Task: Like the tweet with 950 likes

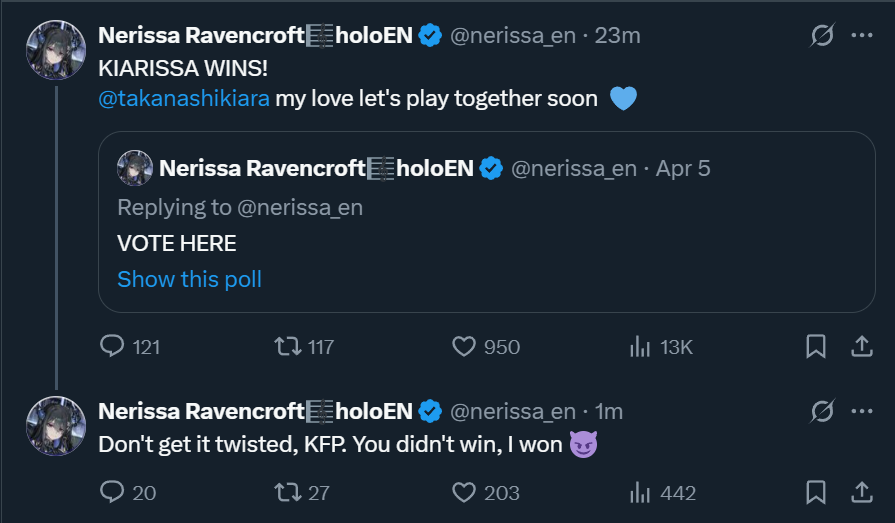Action: point(463,347)
